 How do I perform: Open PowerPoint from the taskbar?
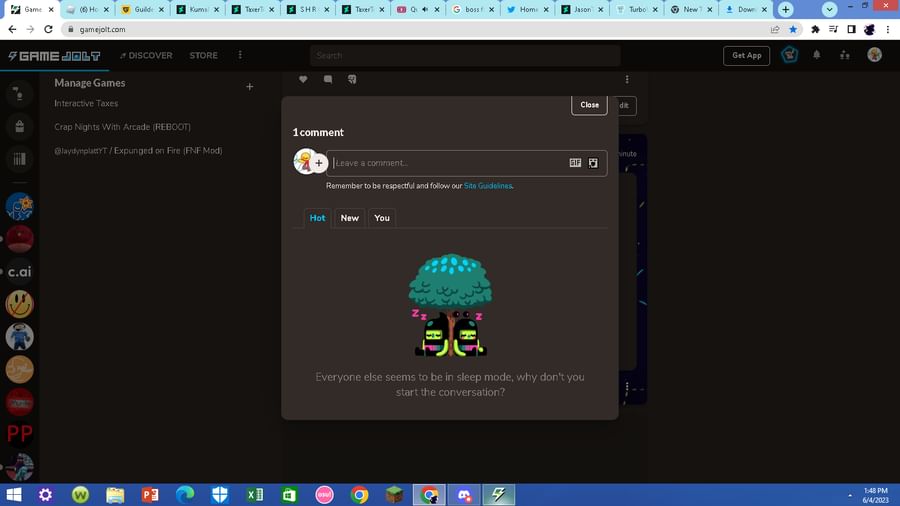point(150,495)
